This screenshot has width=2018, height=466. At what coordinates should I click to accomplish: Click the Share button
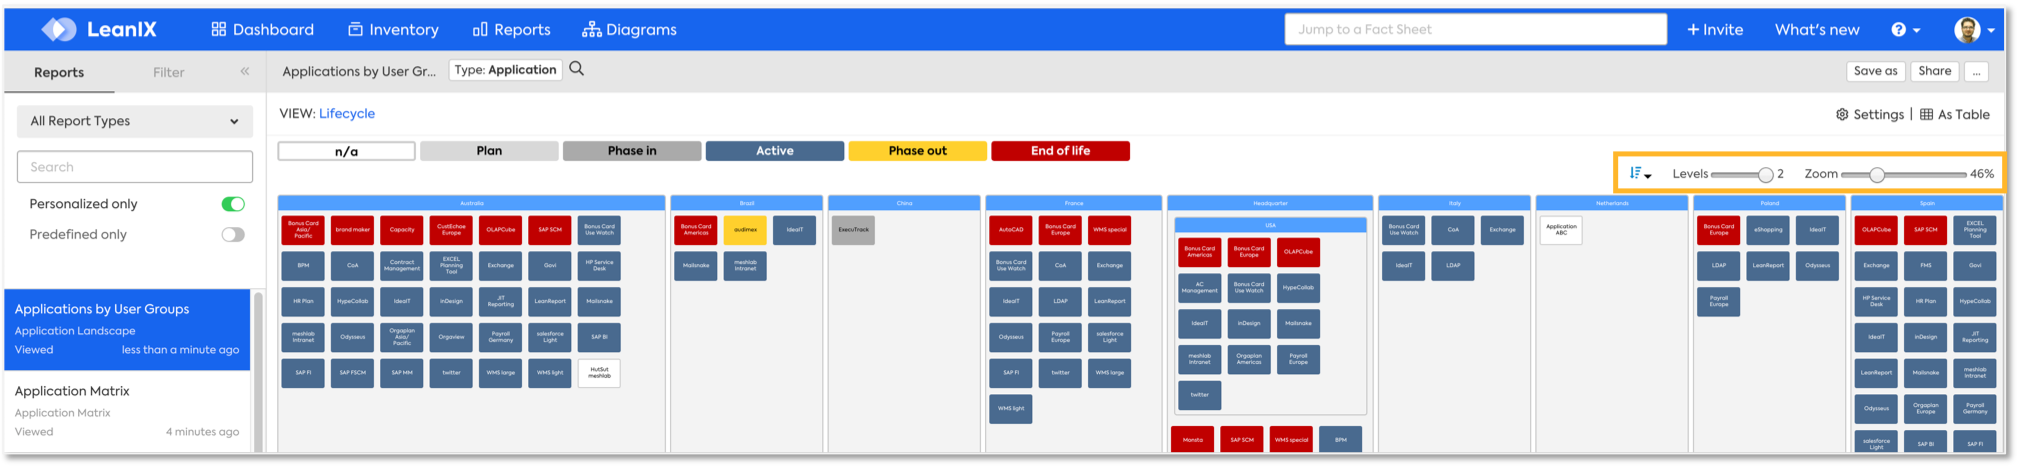coord(1934,71)
